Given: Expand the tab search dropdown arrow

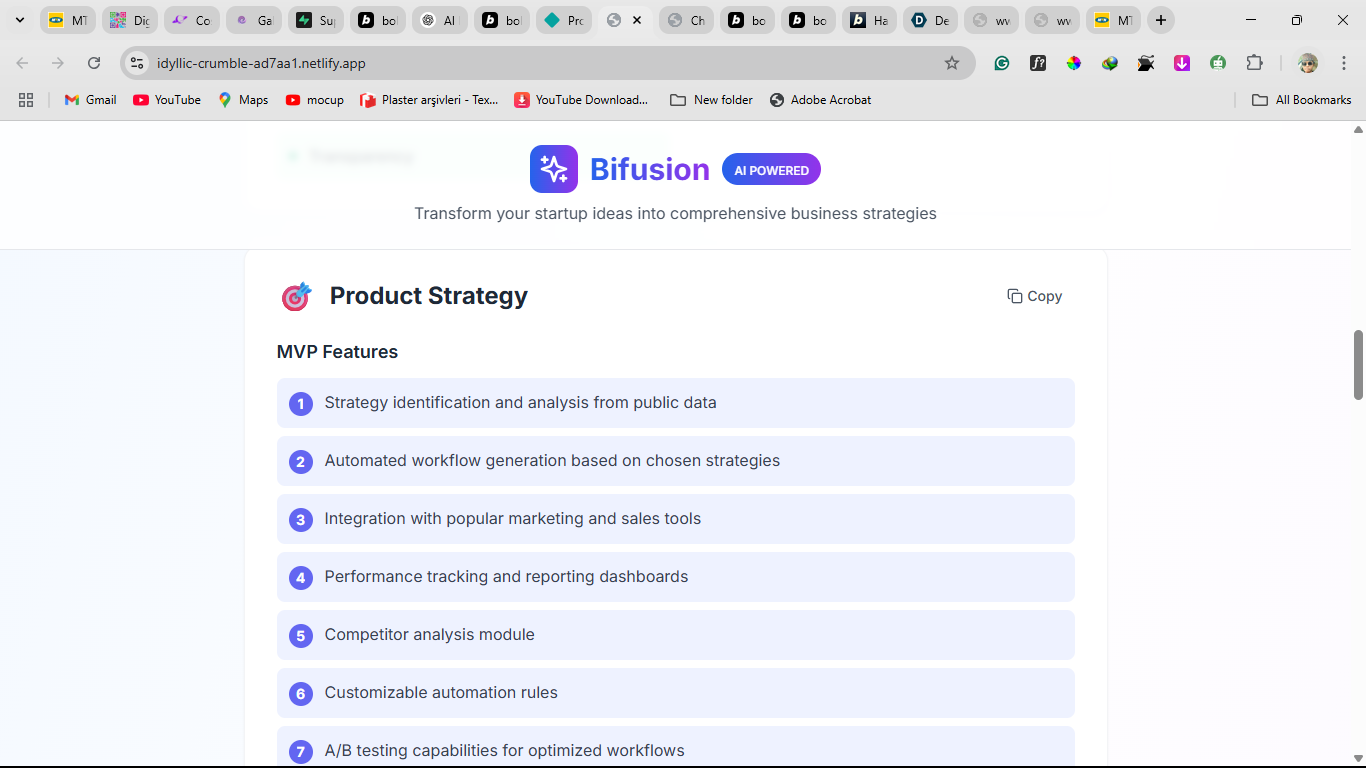Looking at the screenshot, I should [19, 20].
